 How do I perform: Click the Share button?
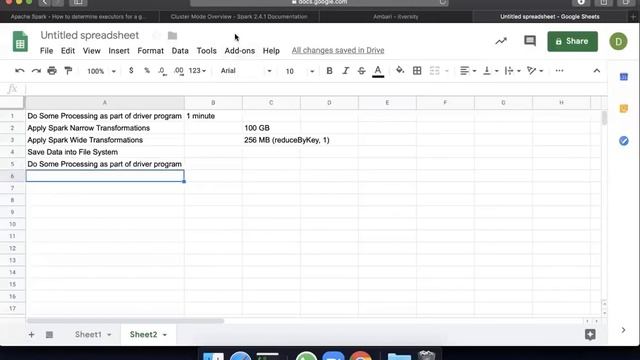click(x=572, y=41)
